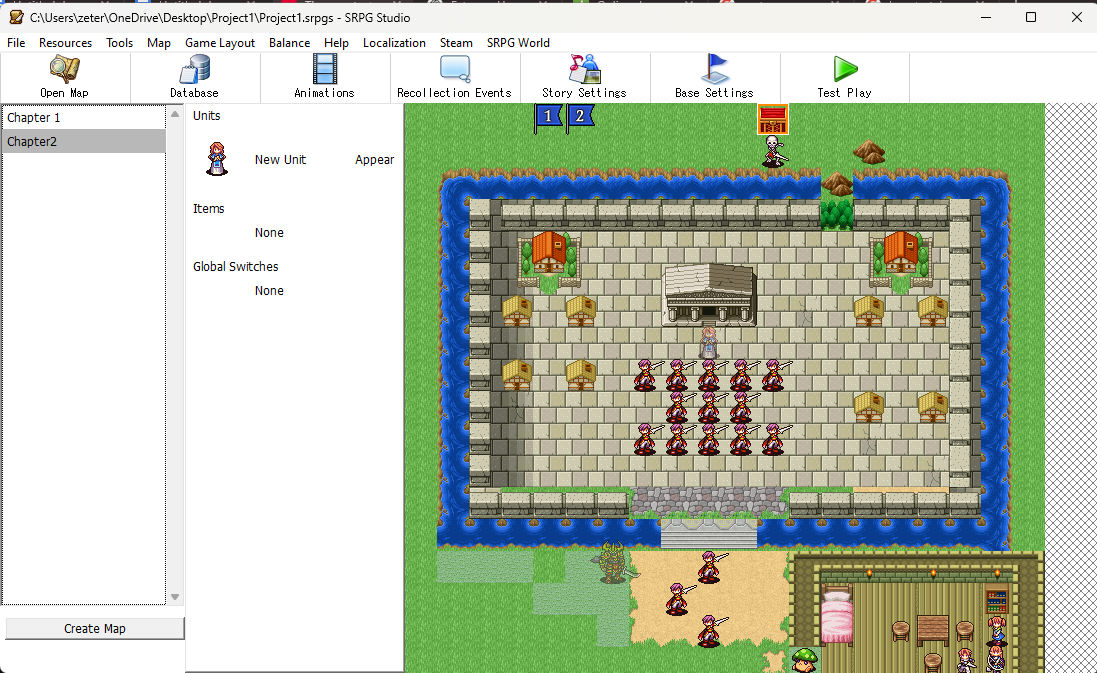Select the faded girl unit below temple

coord(709,343)
